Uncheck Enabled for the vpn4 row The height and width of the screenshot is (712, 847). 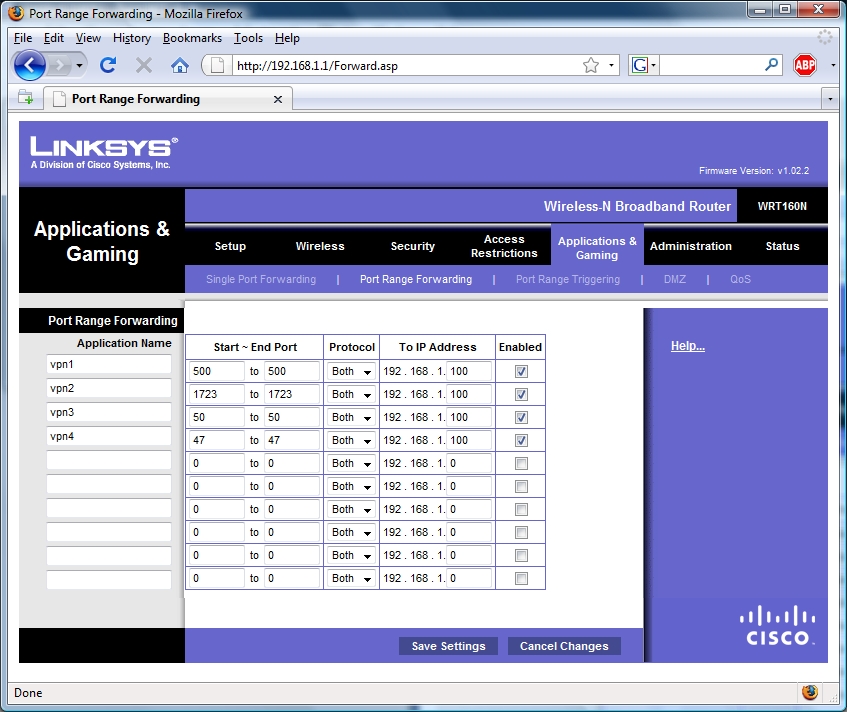[521, 440]
